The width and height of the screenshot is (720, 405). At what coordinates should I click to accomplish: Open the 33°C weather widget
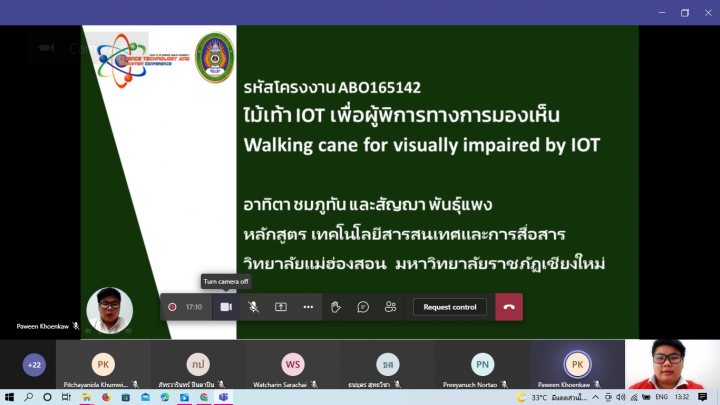(x=551, y=397)
